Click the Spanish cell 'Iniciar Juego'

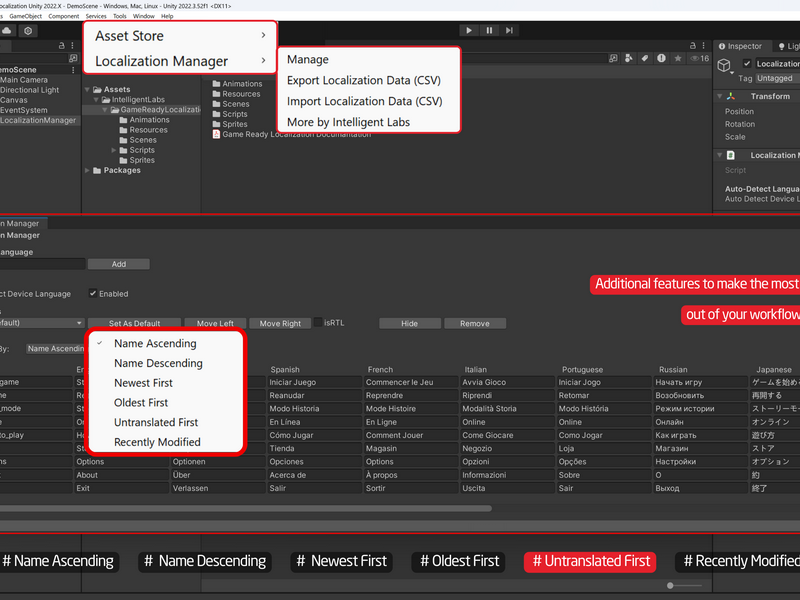[314, 382]
